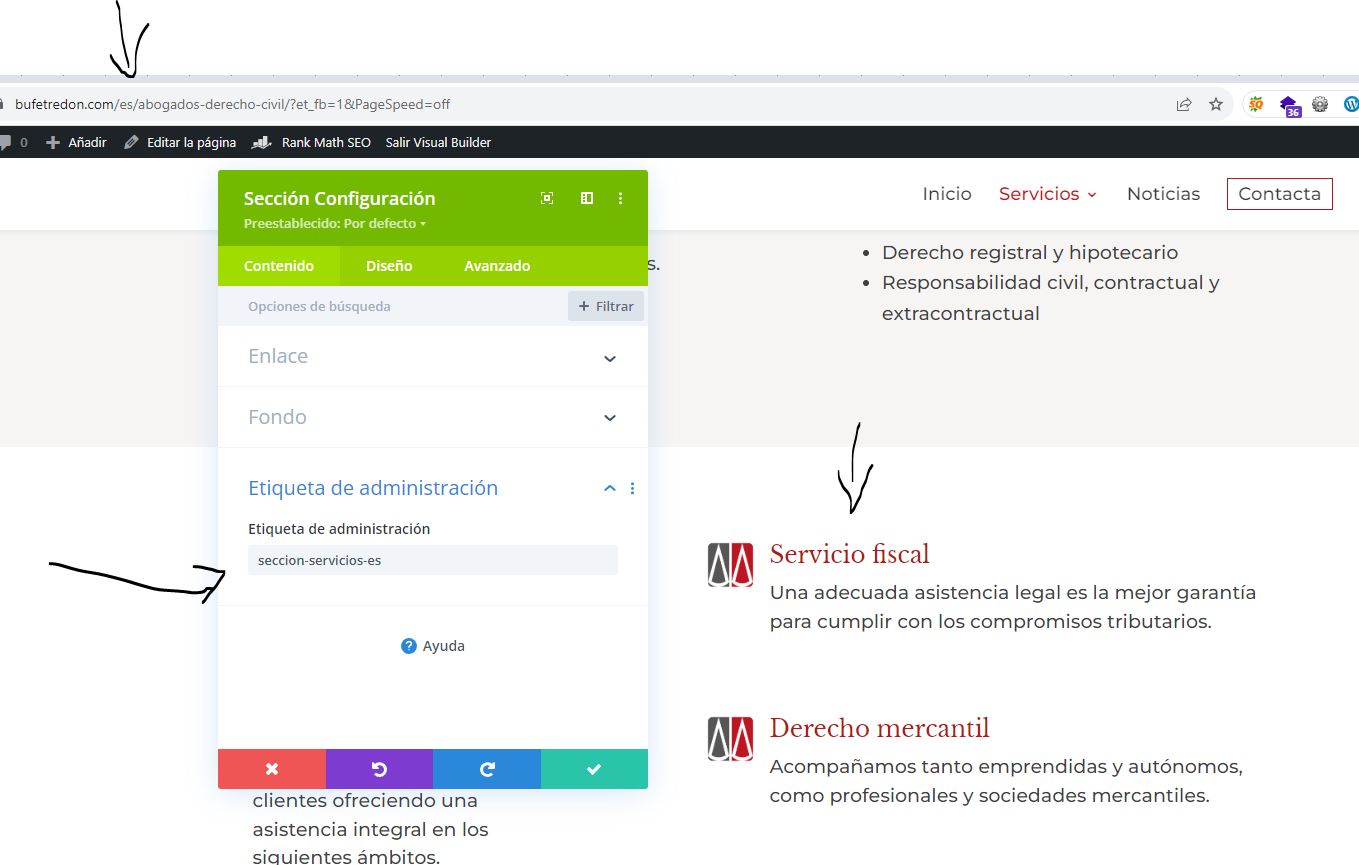
Task: Expand the Fondo settings group
Action: [610, 418]
